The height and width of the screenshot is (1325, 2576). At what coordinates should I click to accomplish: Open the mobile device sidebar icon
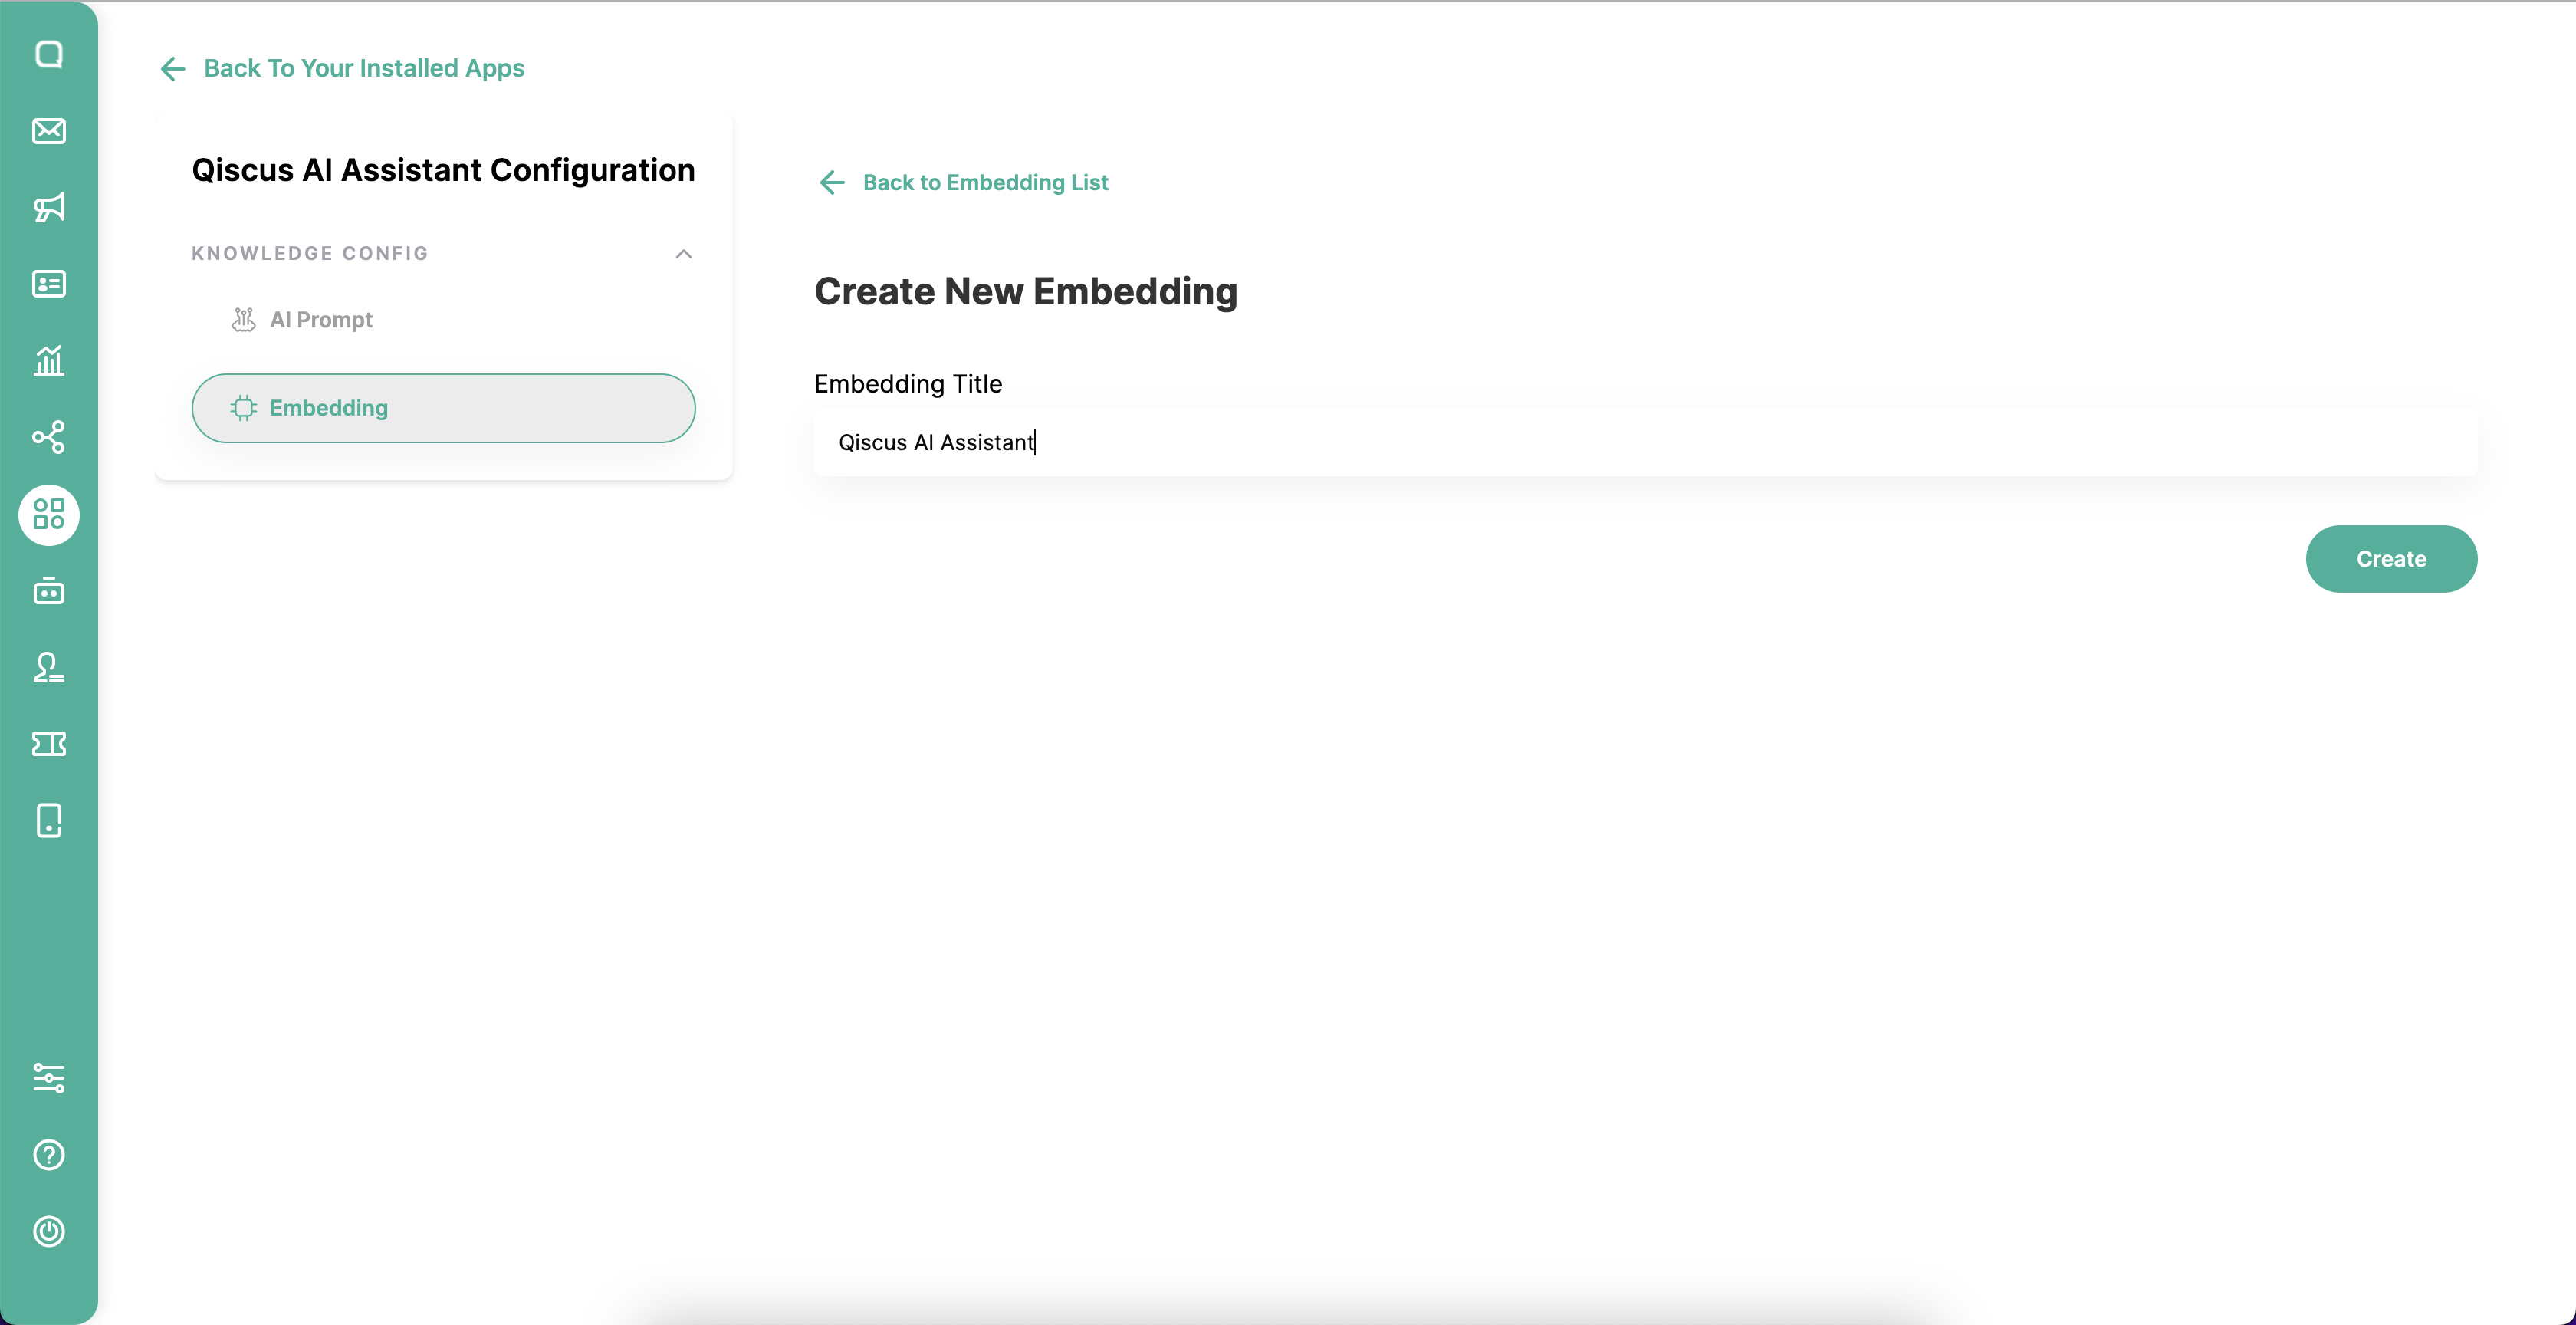49,820
